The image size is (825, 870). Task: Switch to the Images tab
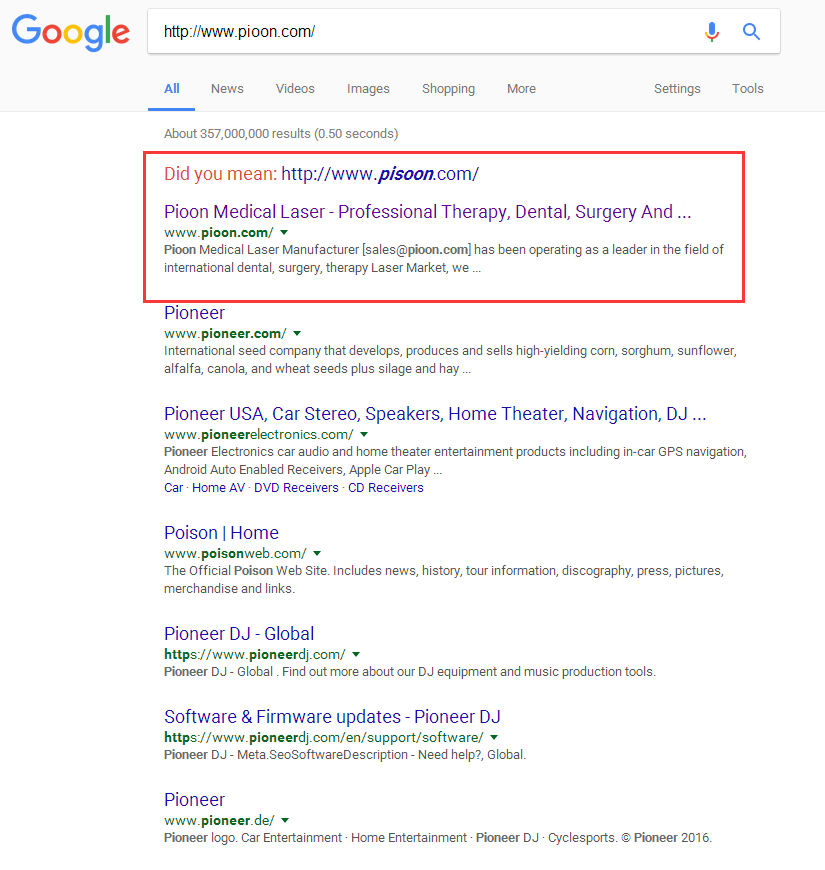click(368, 89)
